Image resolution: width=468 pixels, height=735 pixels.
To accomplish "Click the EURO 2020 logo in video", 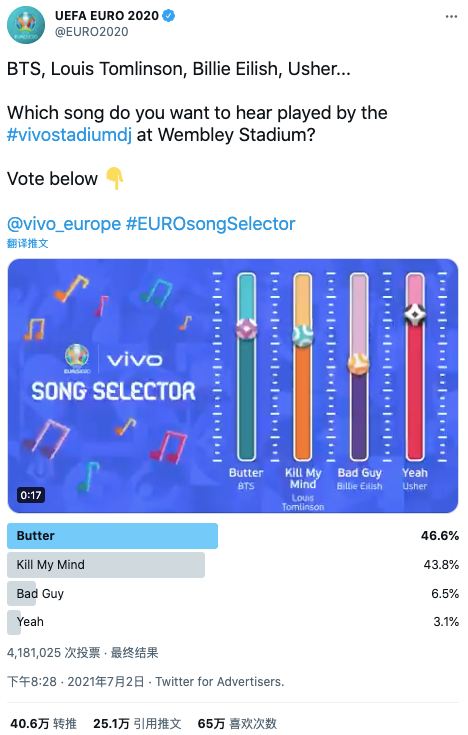I will [x=77, y=359].
